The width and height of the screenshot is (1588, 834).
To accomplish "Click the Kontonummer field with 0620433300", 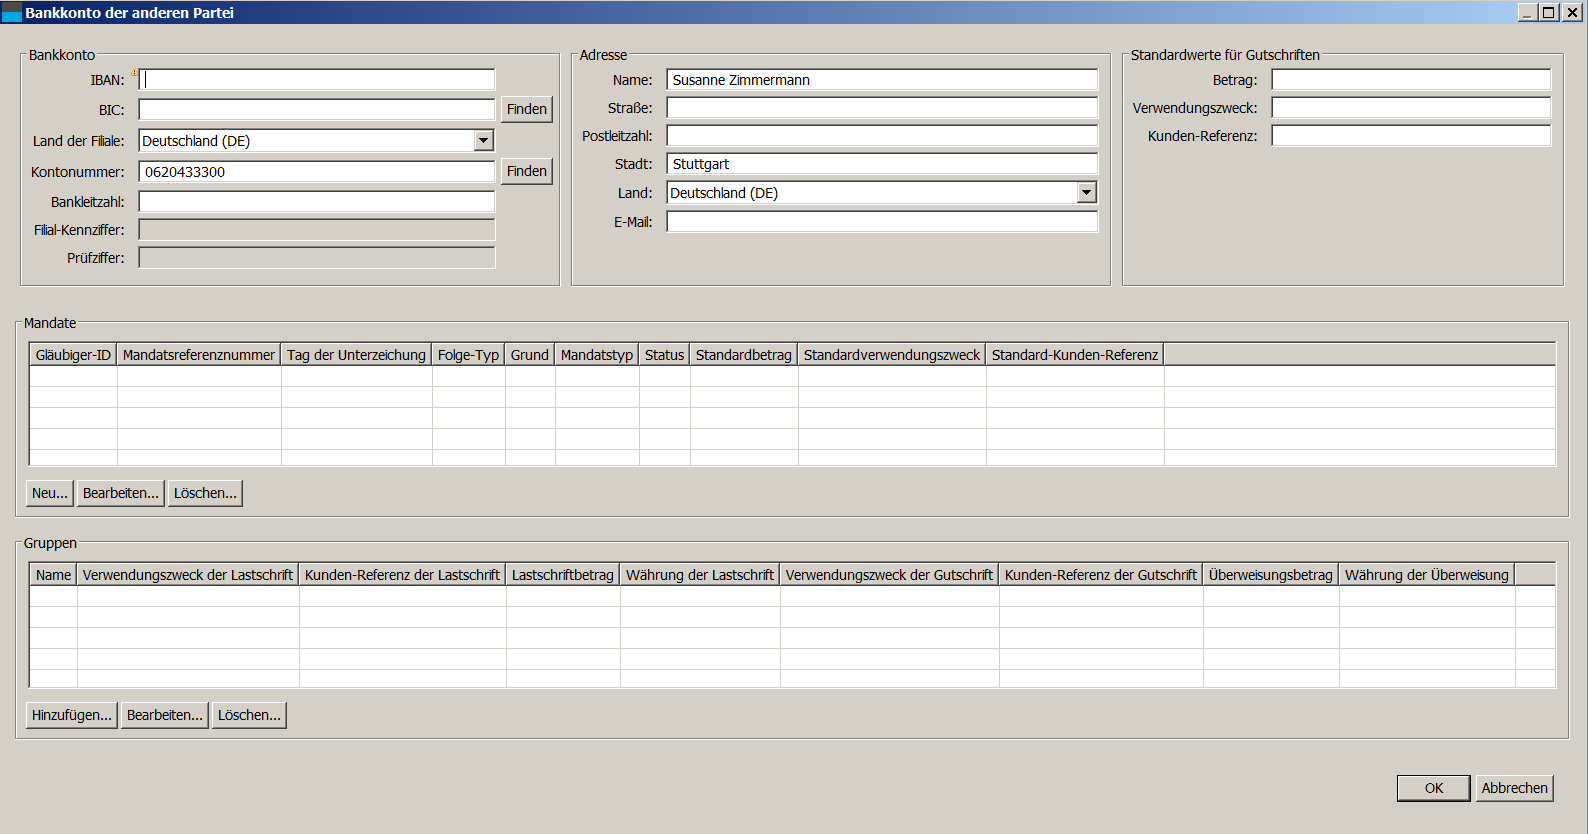I will 317,172.
